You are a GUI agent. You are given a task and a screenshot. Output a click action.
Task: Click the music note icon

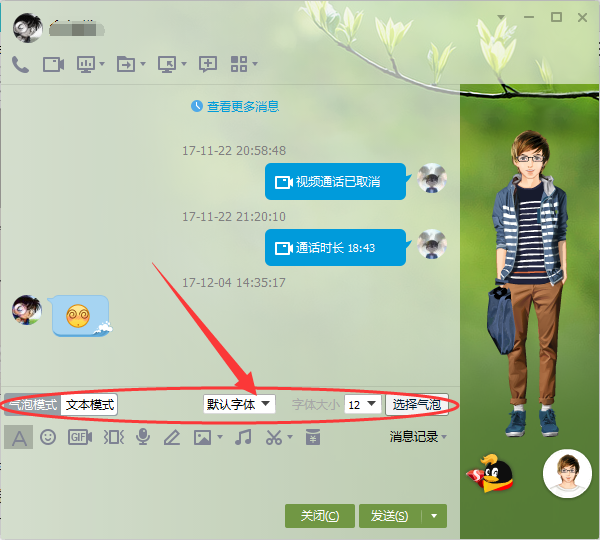click(x=243, y=437)
